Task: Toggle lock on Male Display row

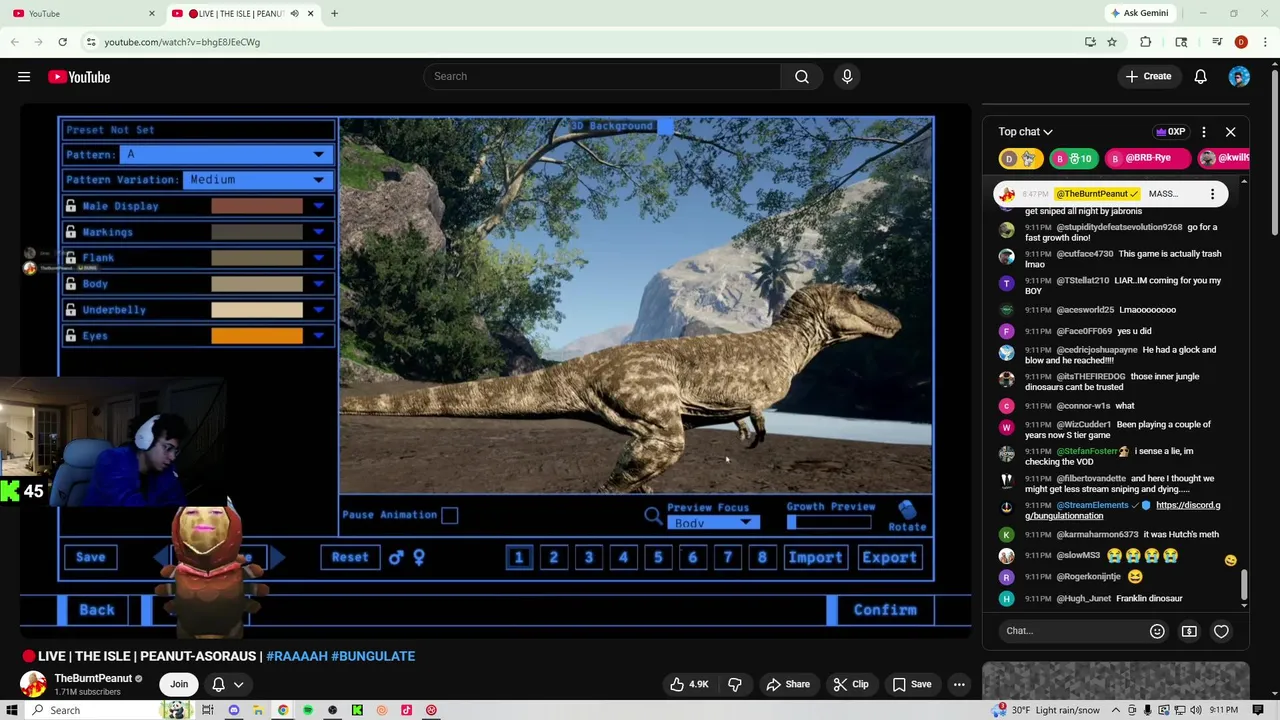Action: click(x=71, y=206)
